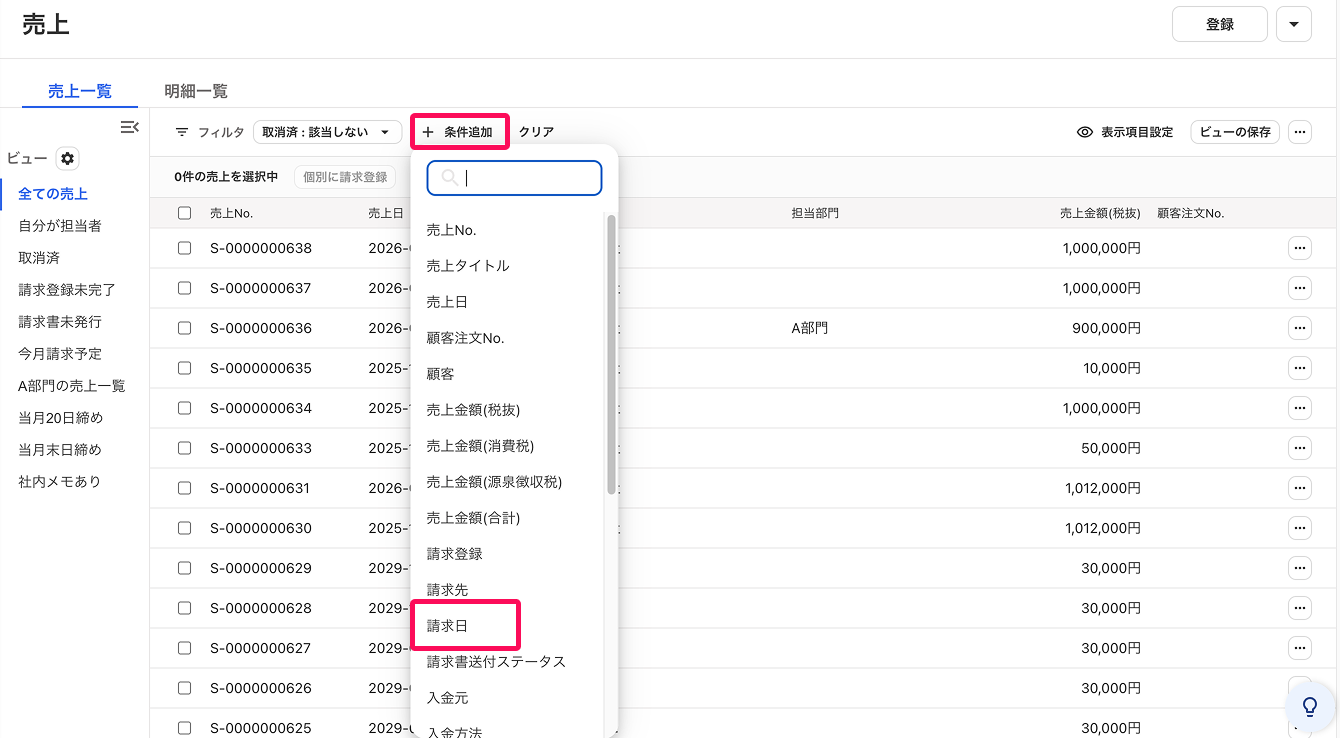Check the box for S-0000000636
The width and height of the screenshot is (1340, 738).
click(184, 328)
